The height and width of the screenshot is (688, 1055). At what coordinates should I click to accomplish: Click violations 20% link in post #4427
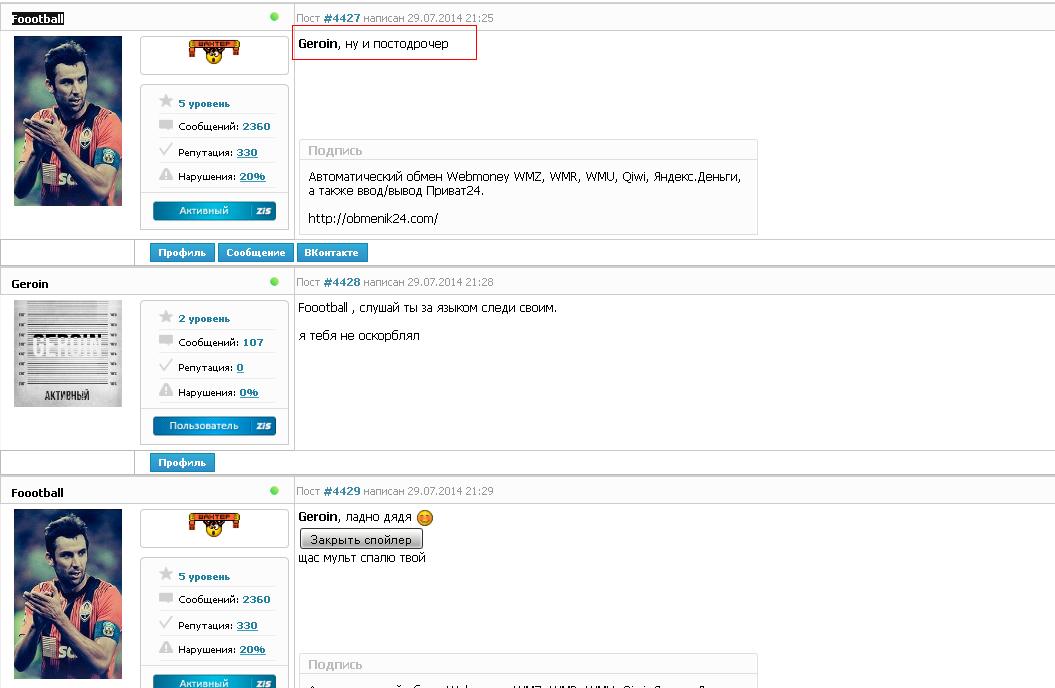point(252,176)
